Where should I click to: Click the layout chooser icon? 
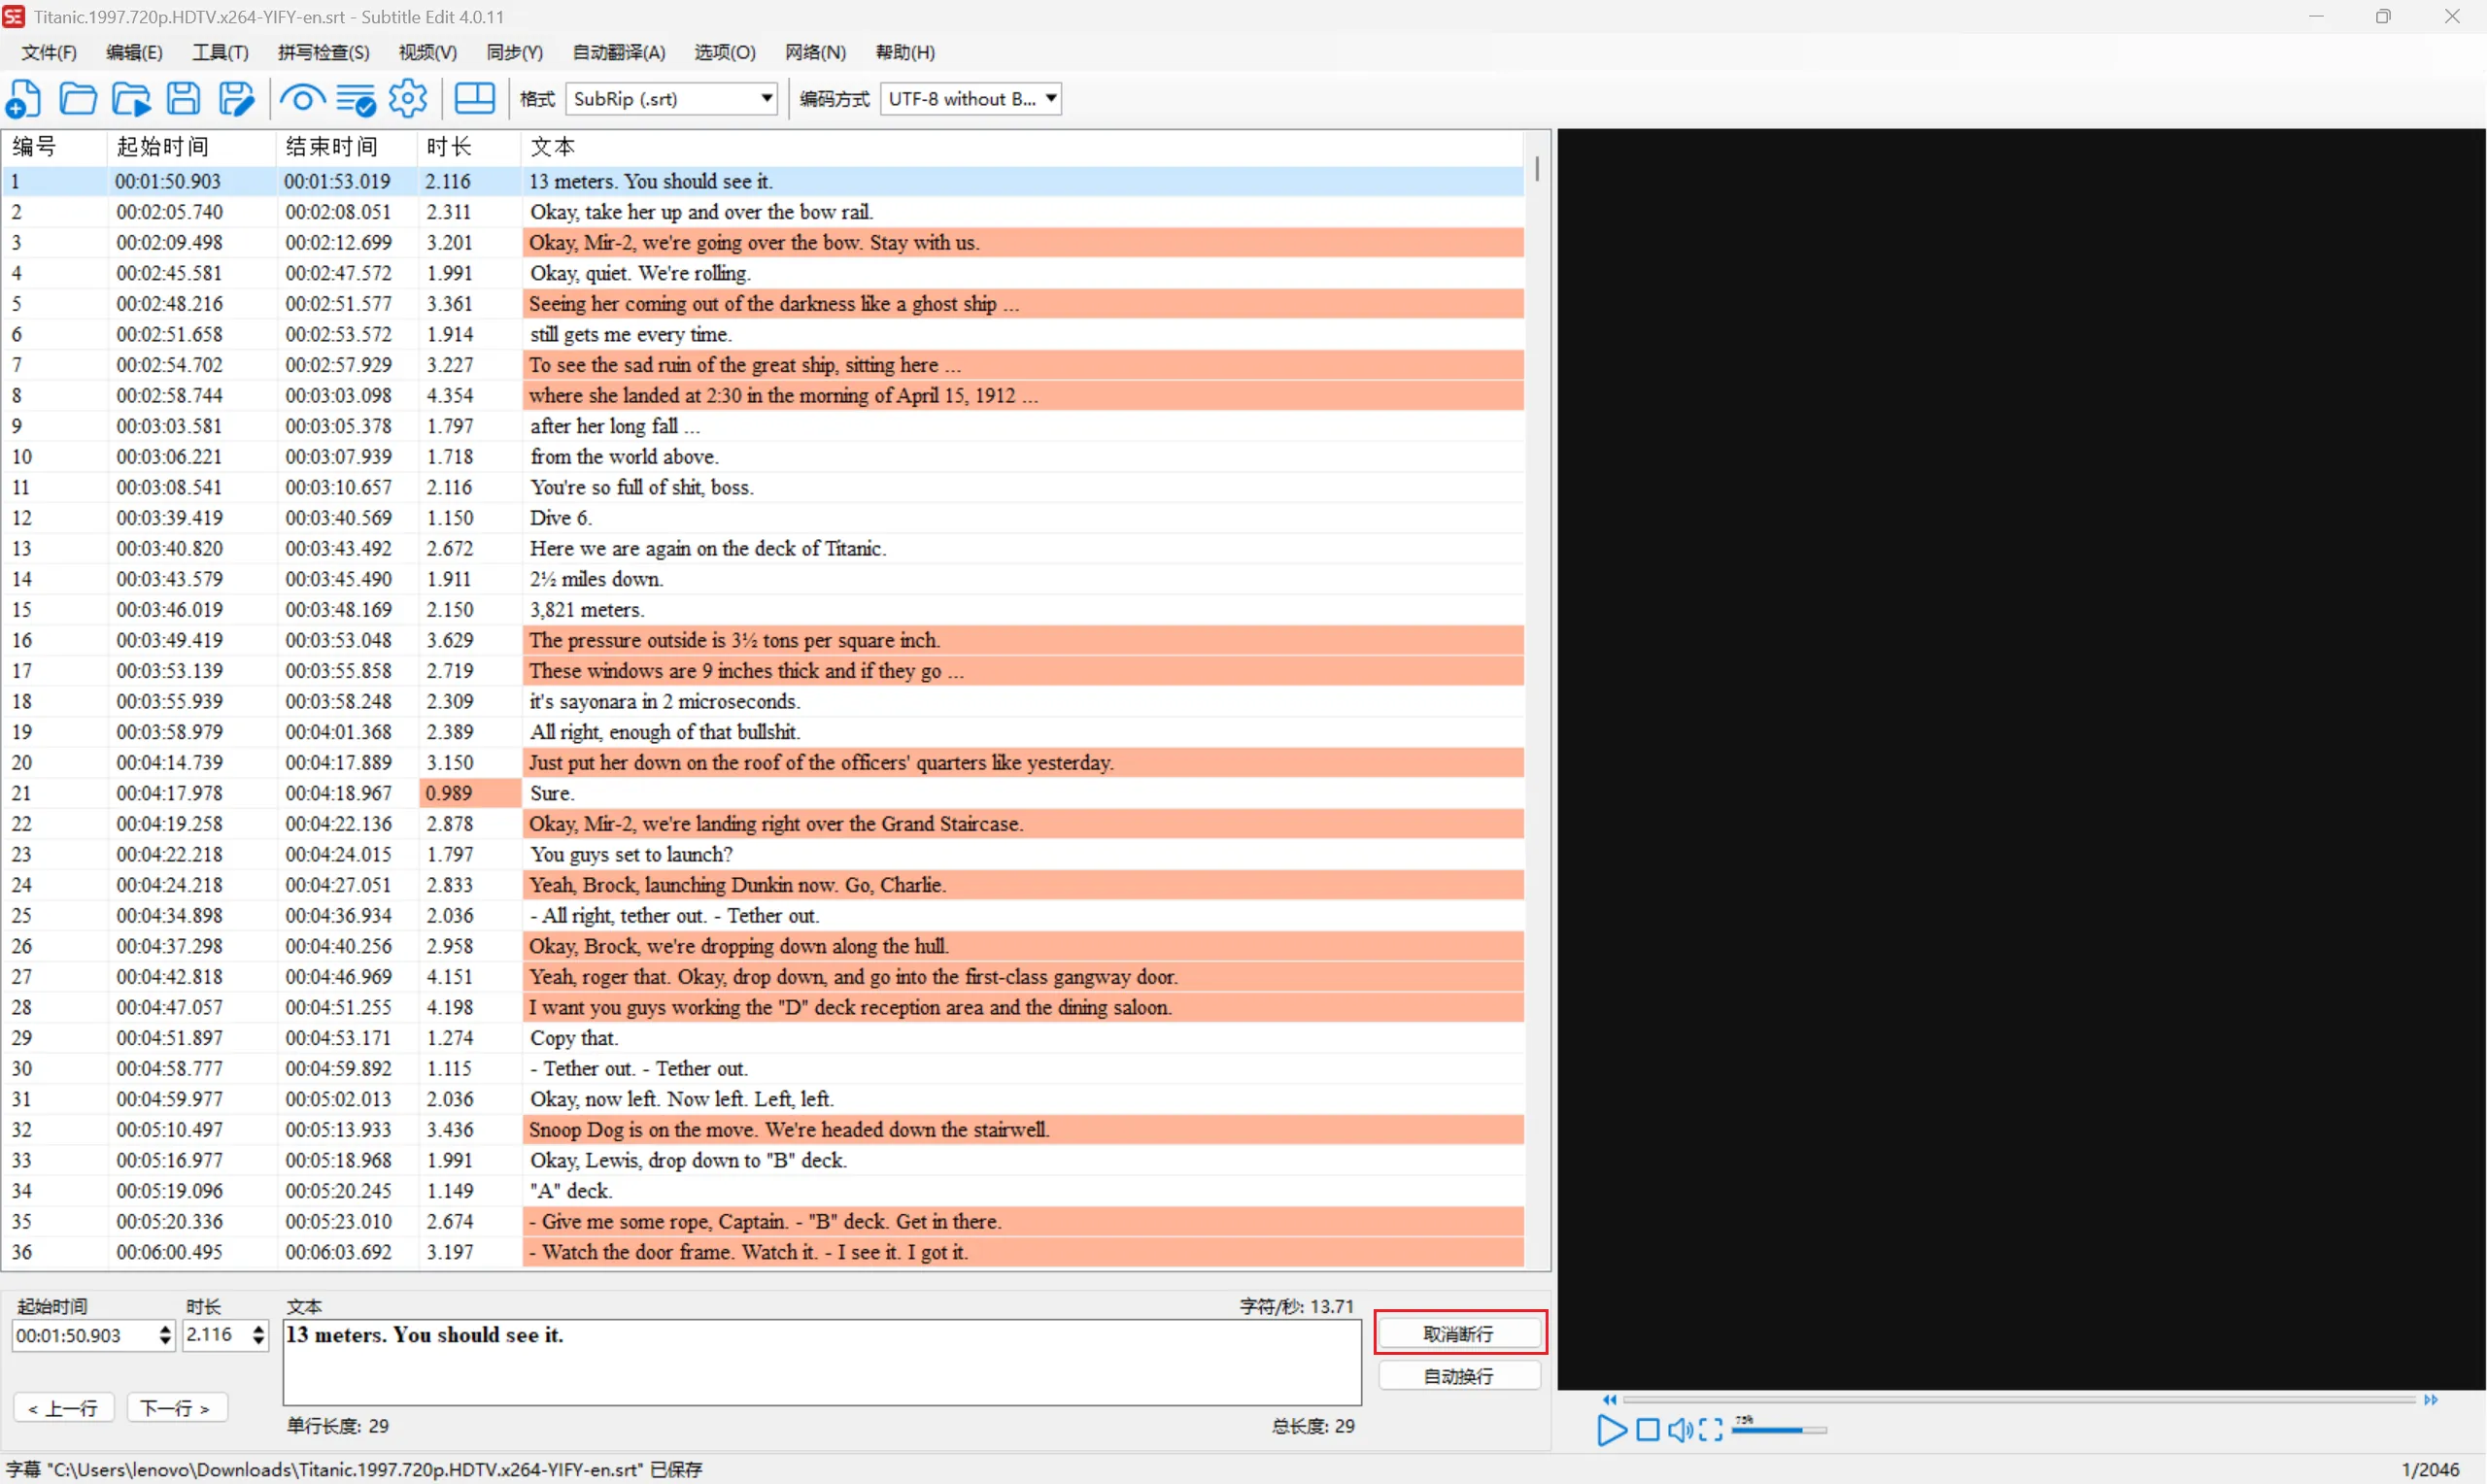(474, 98)
